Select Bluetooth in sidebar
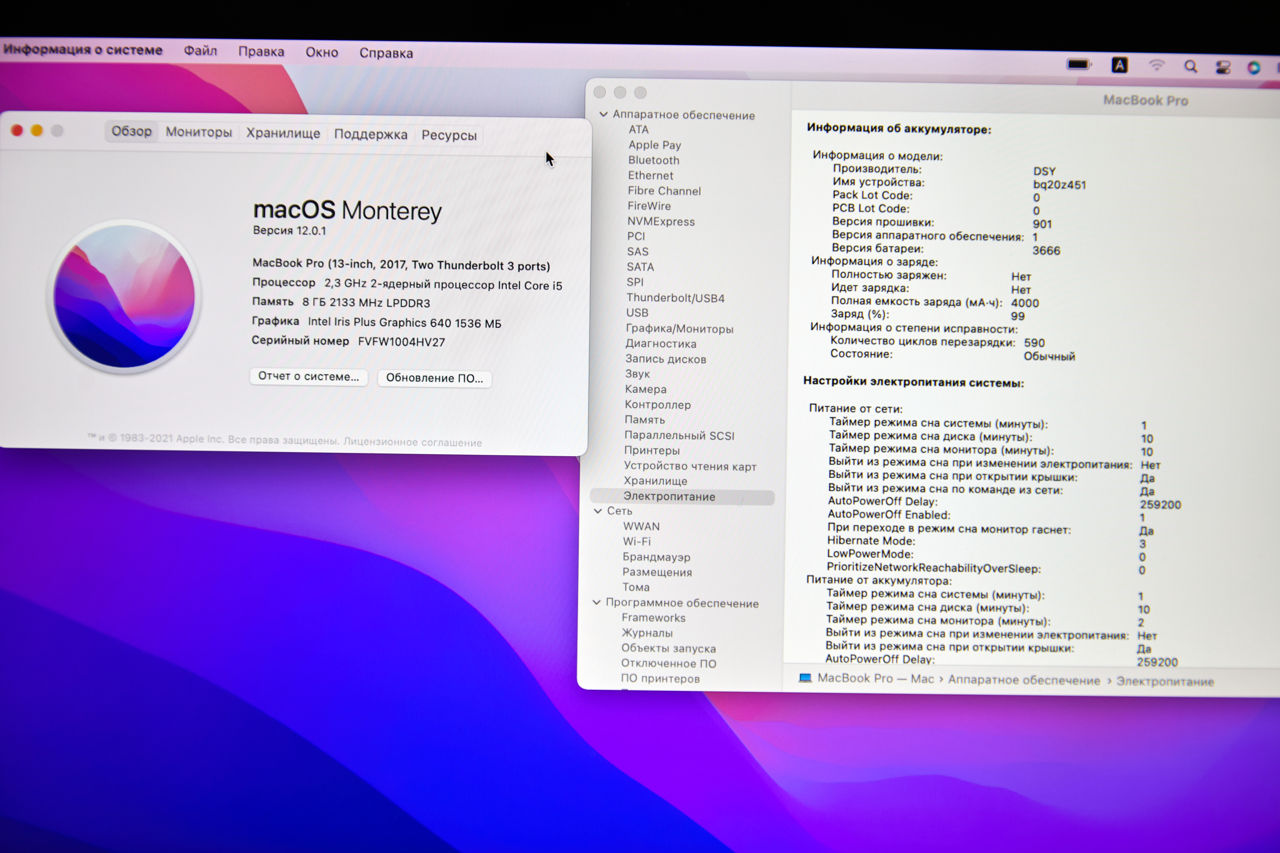This screenshot has width=1280, height=853. (654, 160)
